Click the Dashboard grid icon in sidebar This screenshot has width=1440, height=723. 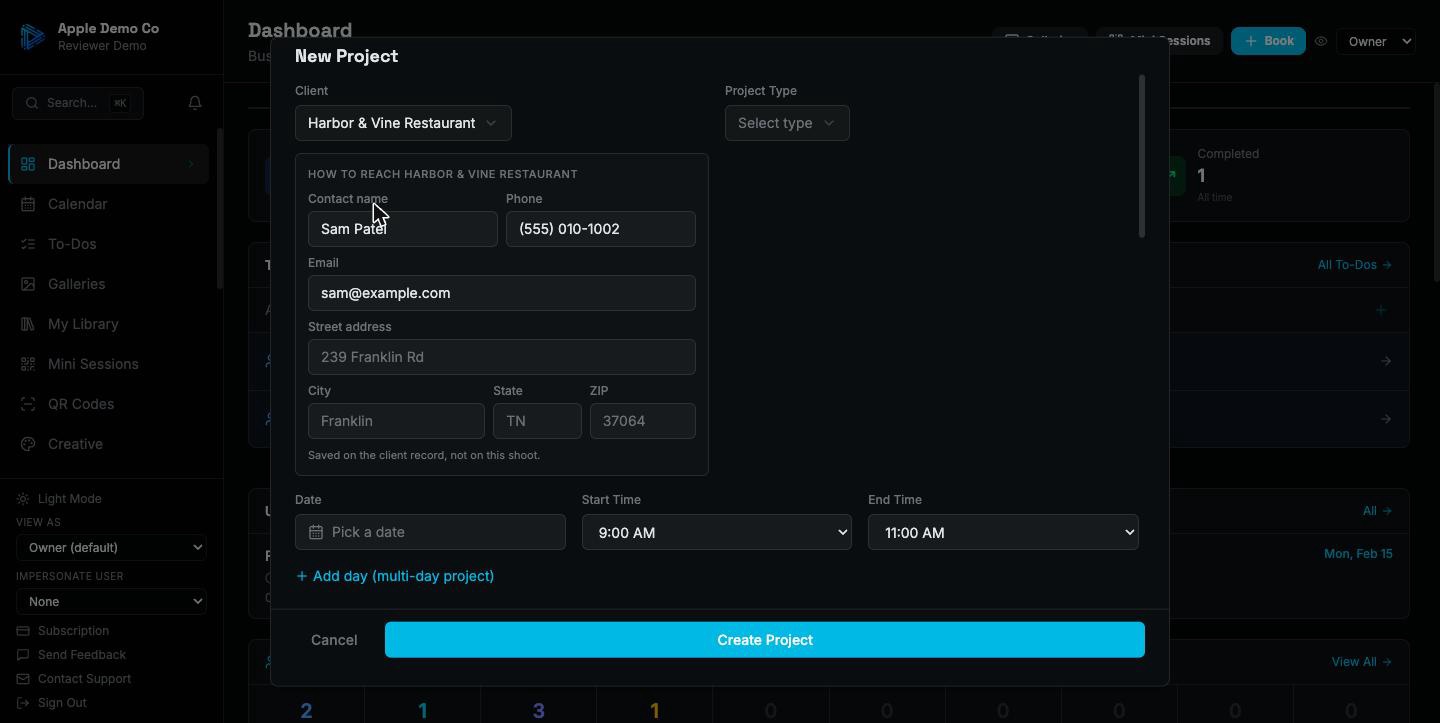click(x=28, y=164)
